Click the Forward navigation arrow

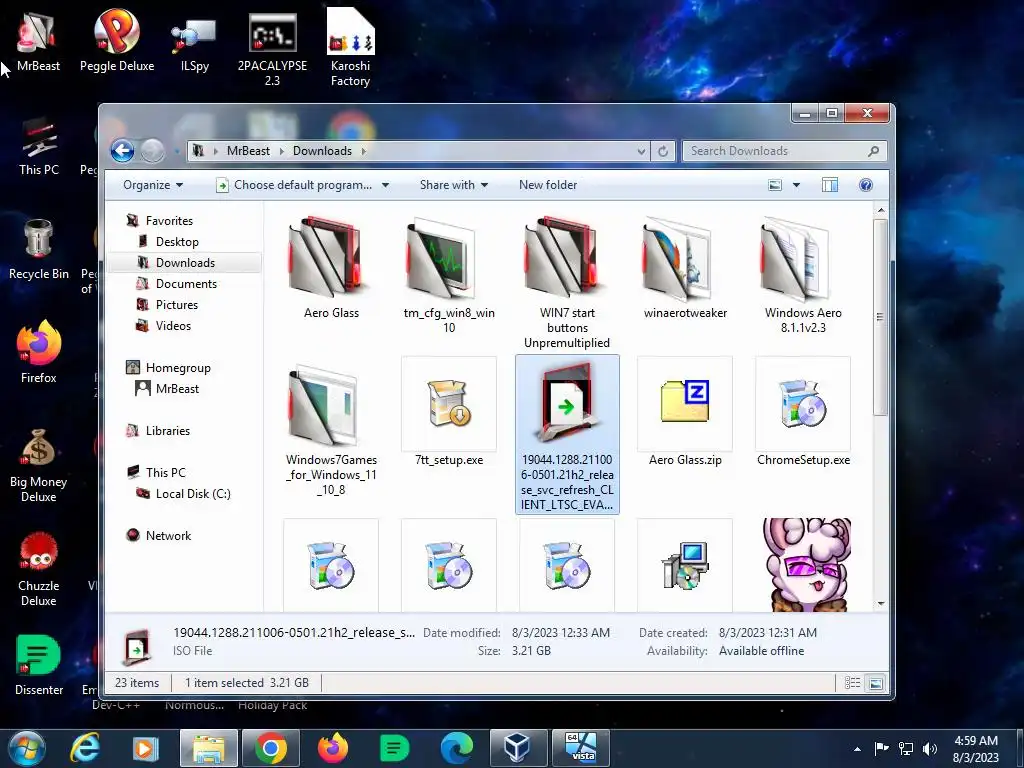point(153,151)
